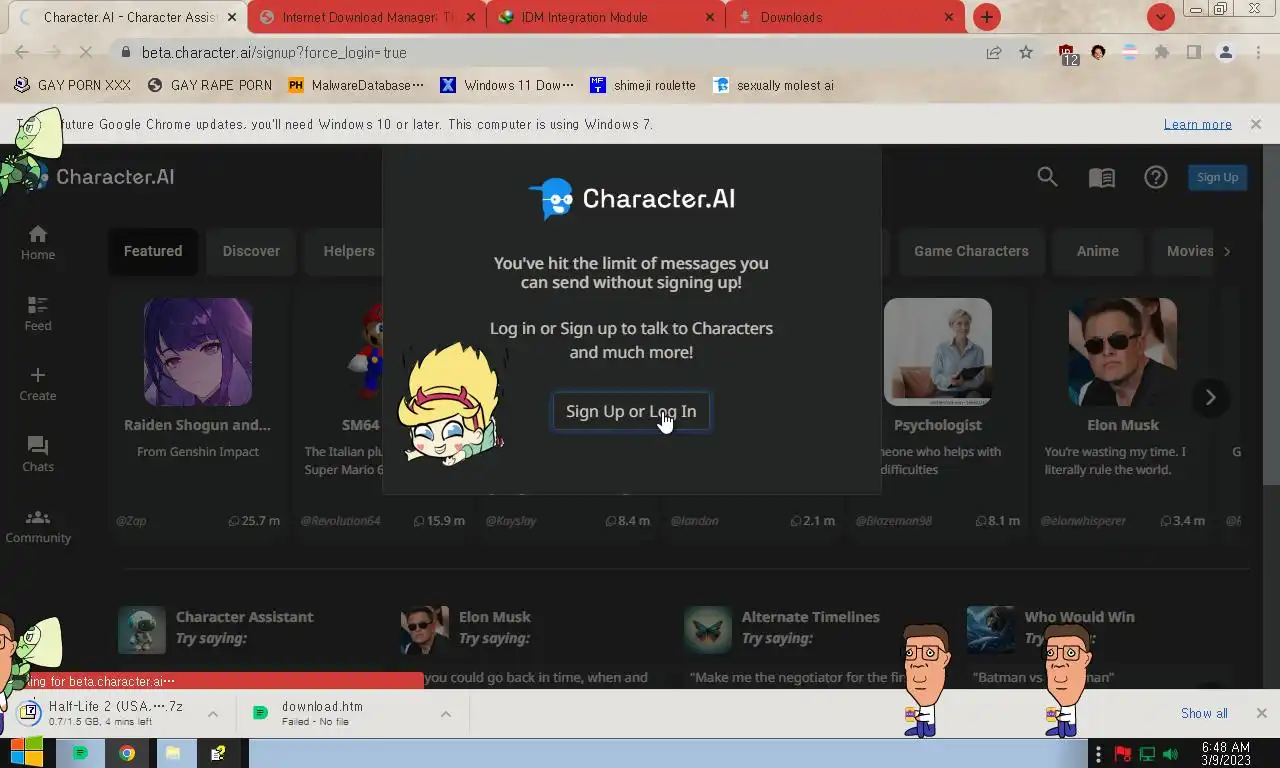
Task: Open Chats from the sidebar
Action: (x=38, y=455)
